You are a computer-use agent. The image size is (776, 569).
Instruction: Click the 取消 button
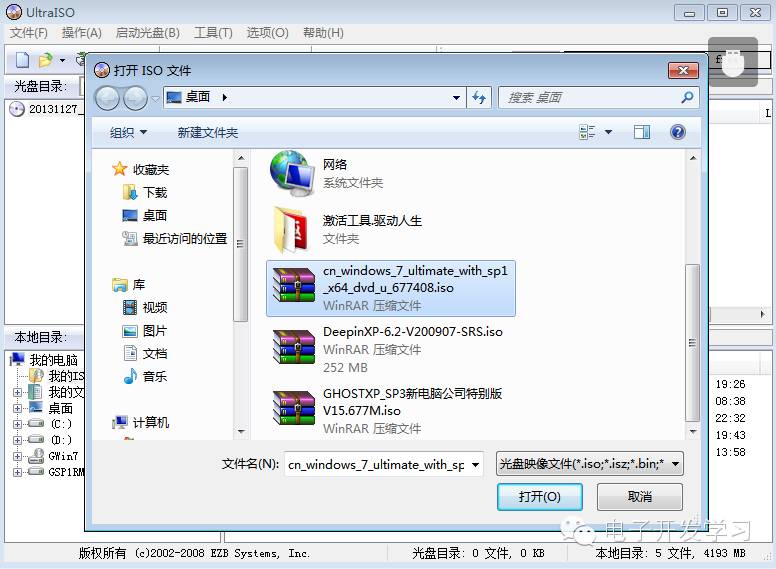click(x=639, y=497)
